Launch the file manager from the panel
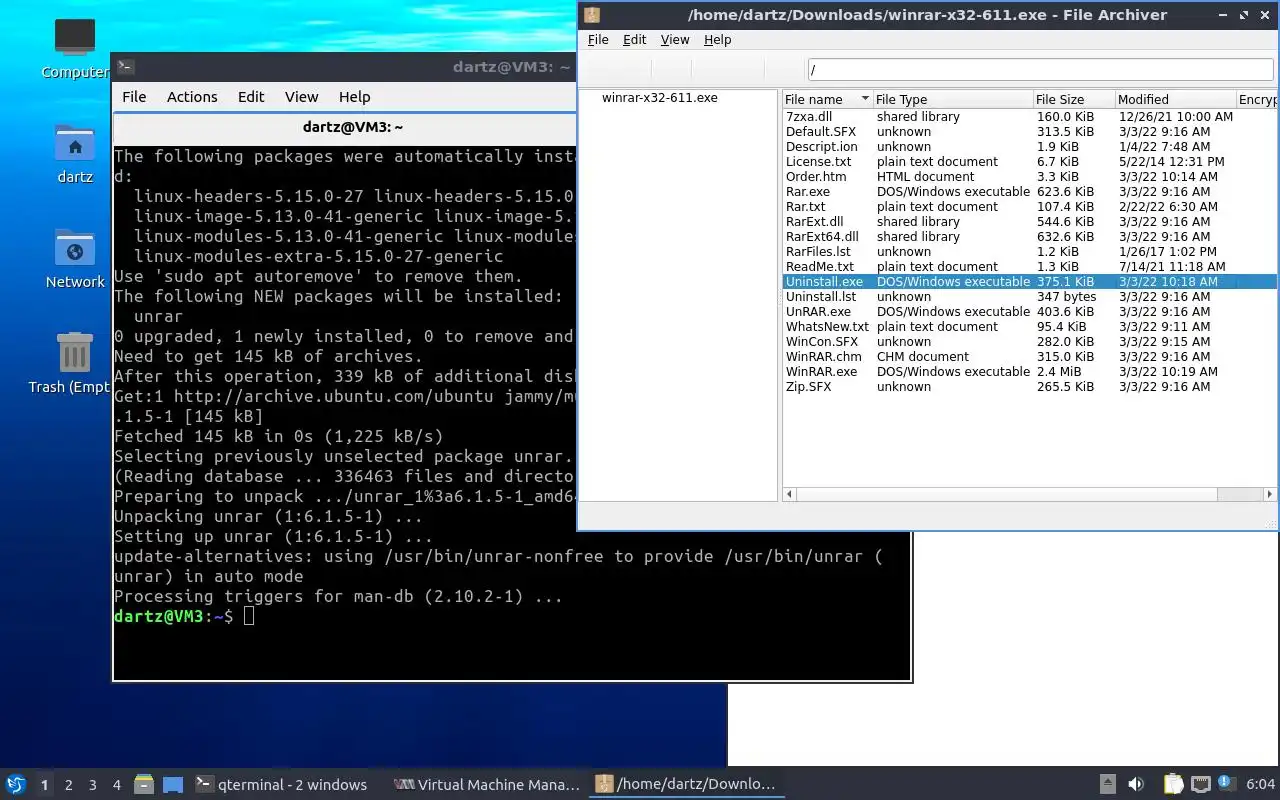The image size is (1280, 800). [x=143, y=784]
